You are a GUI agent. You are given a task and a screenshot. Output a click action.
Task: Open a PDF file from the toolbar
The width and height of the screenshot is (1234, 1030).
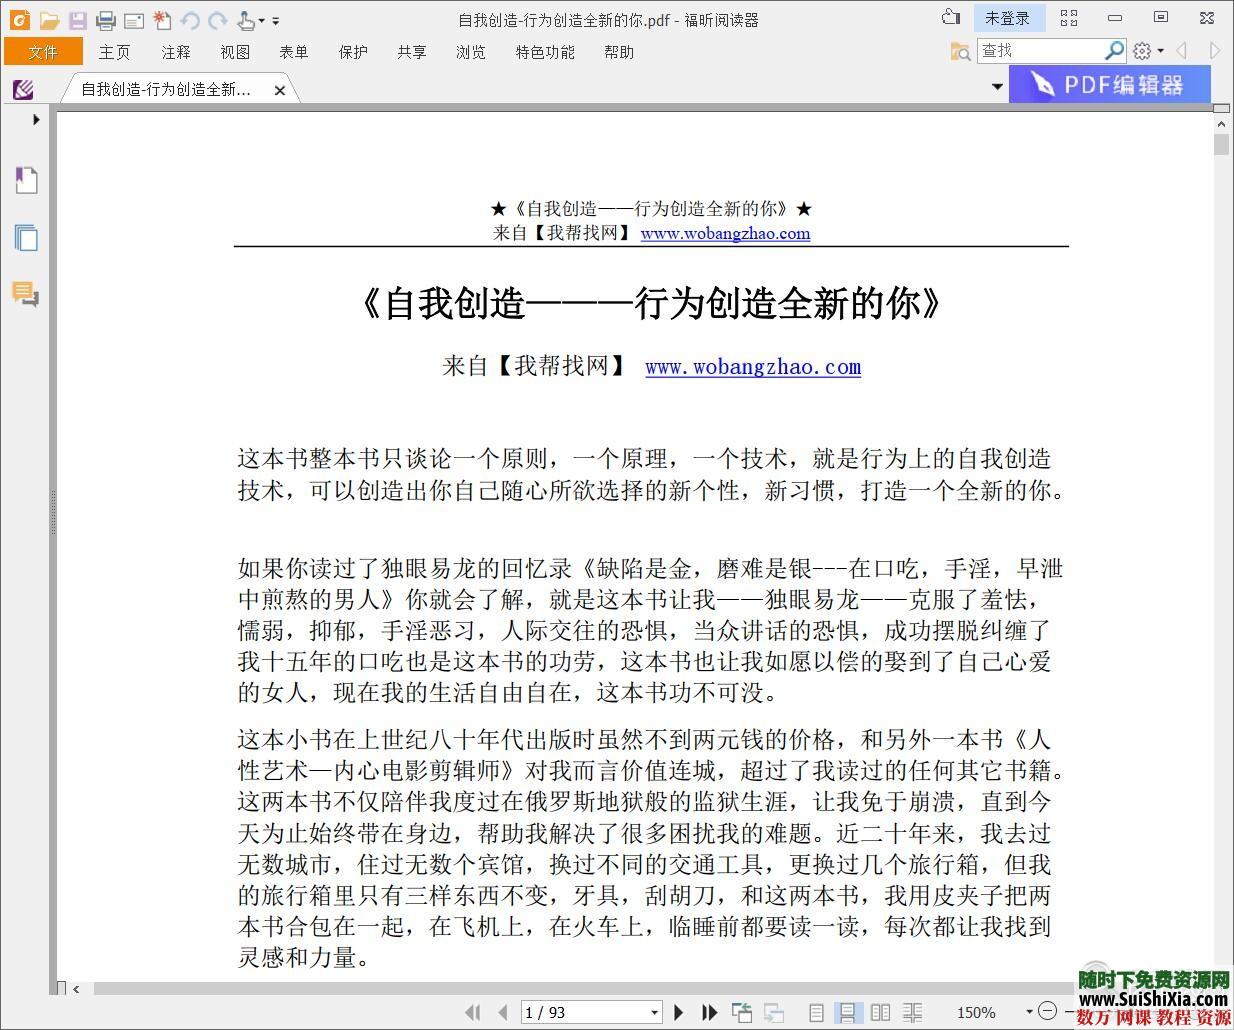[x=50, y=18]
